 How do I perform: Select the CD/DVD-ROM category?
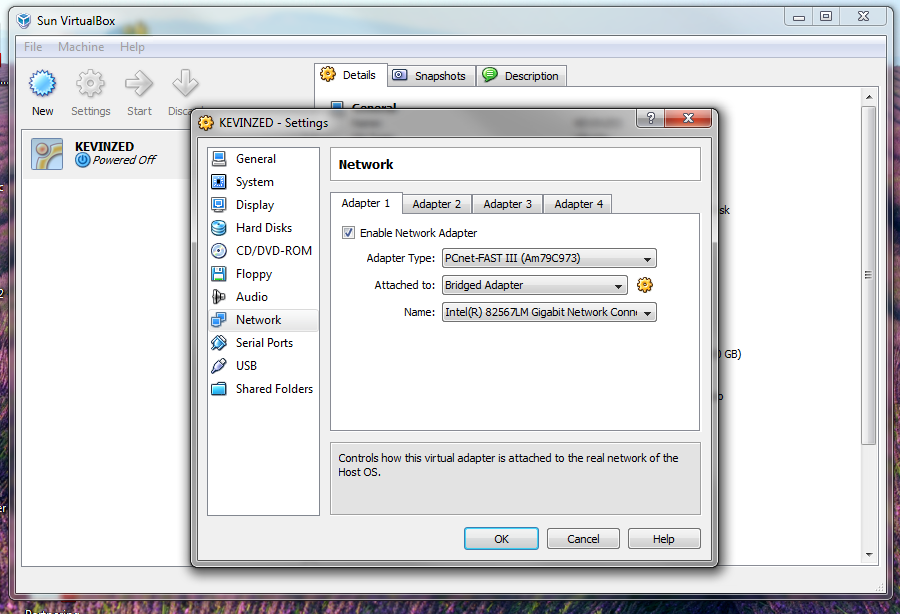pos(273,251)
